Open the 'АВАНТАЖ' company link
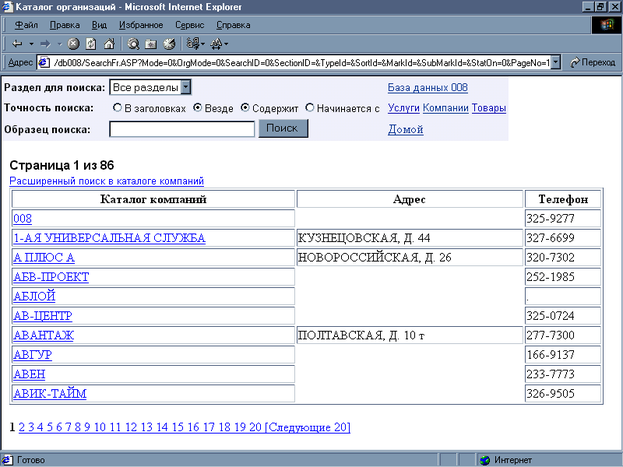The height and width of the screenshot is (467, 623). pos(42,335)
